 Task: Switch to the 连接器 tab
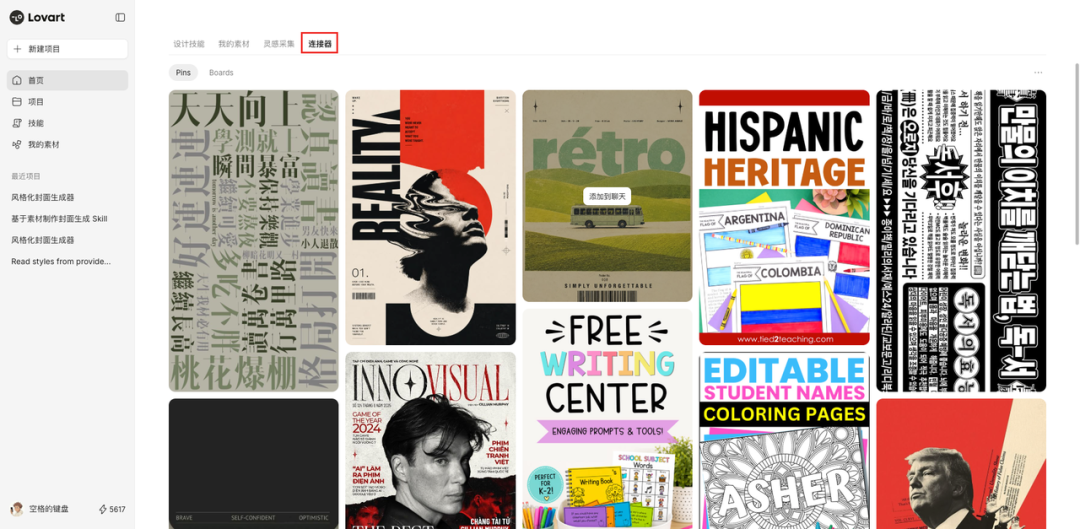[x=320, y=43]
